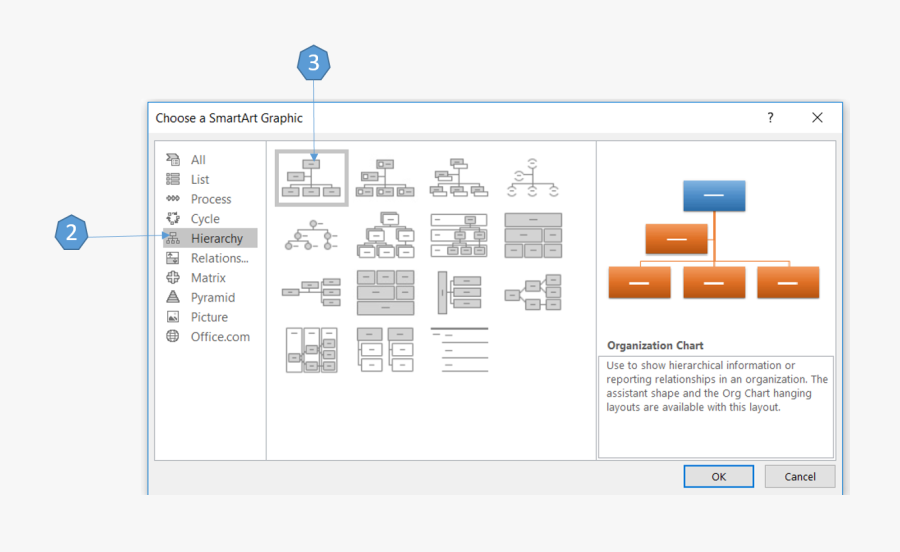The width and height of the screenshot is (900, 552).
Task: Choose the Table Hierarchy layout
Action: point(533,235)
